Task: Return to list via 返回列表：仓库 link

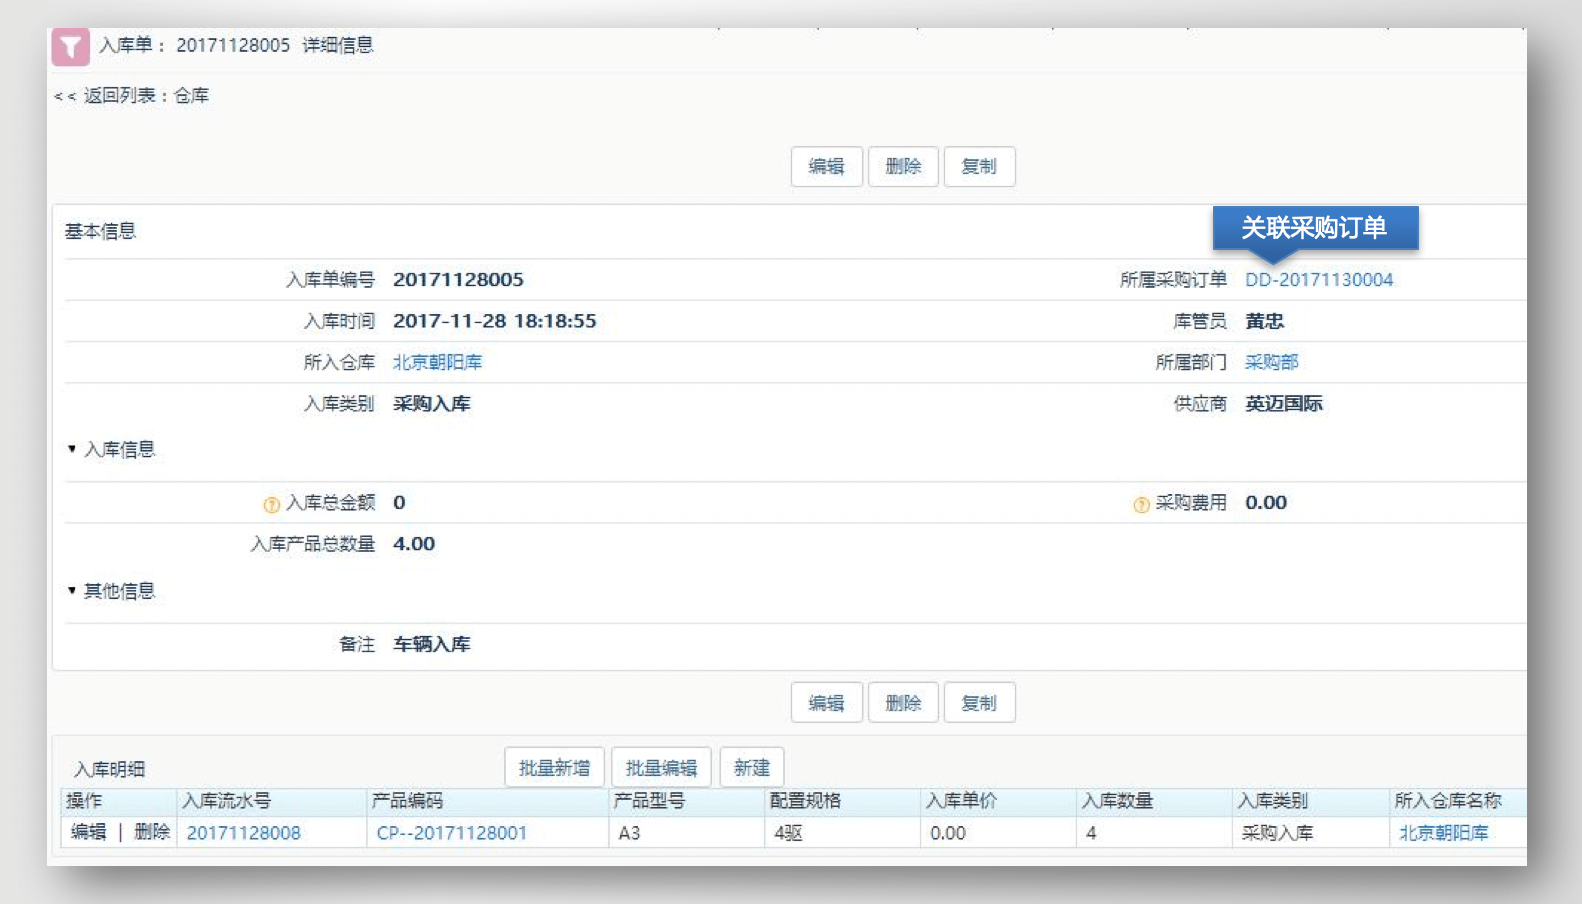Action: pyautogui.click(x=131, y=96)
